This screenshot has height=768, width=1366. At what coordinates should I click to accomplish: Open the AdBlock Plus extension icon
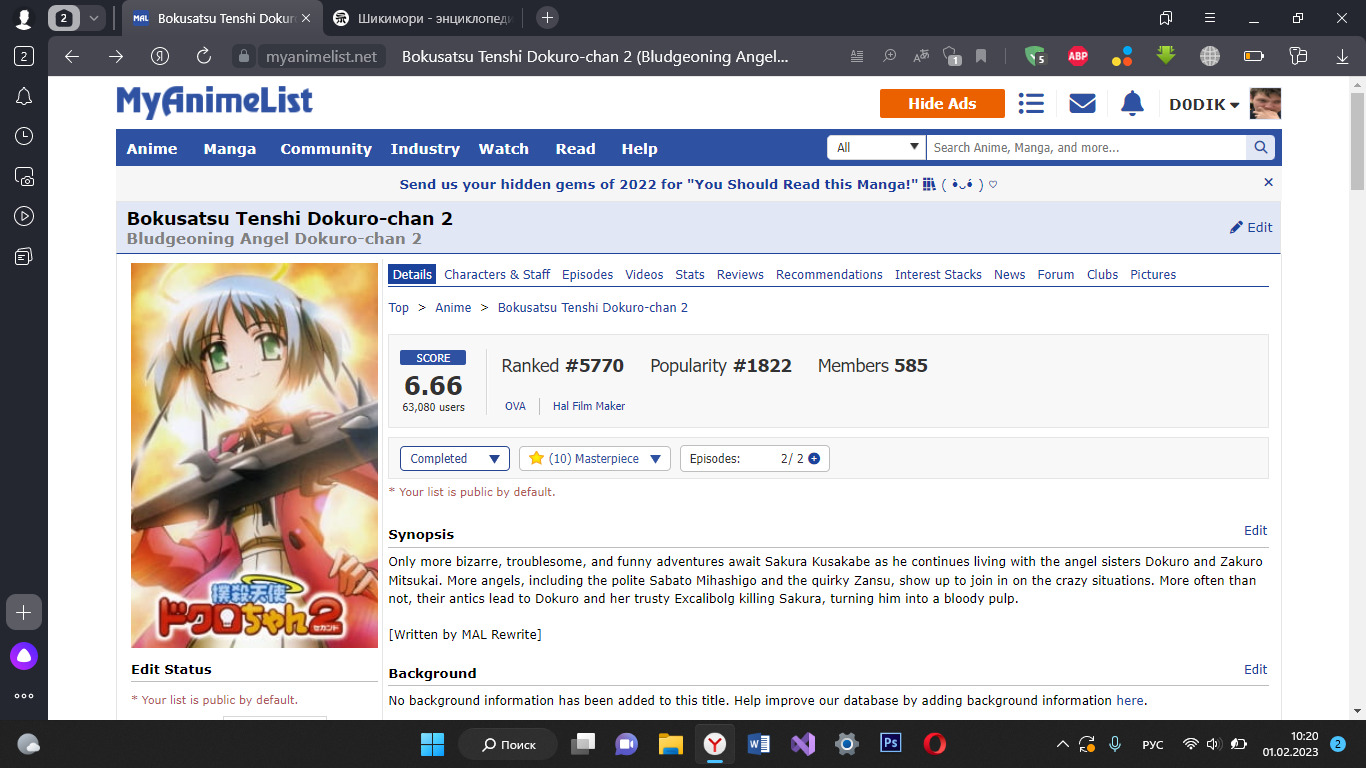click(1077, 56)
